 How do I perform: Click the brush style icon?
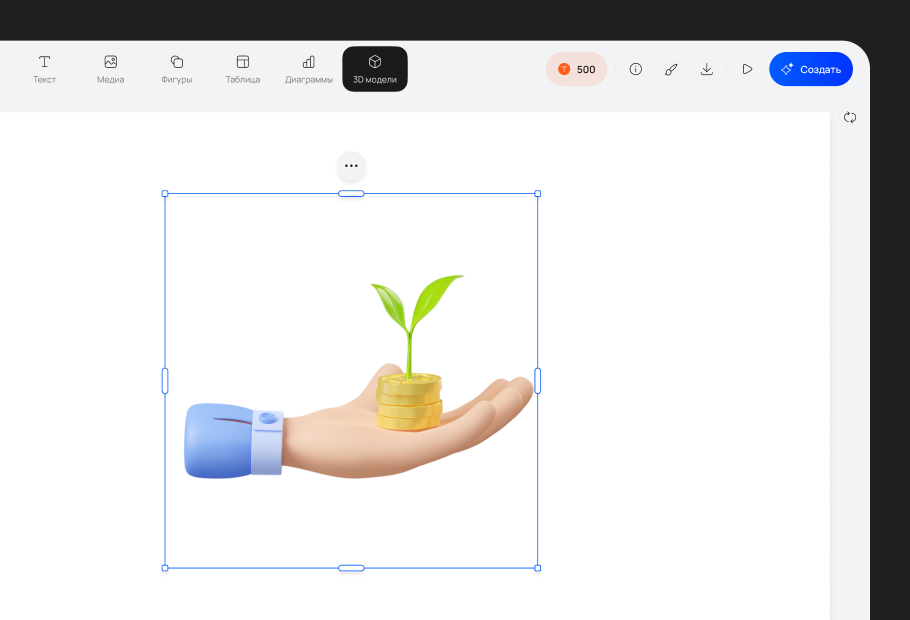coord(671,69)
